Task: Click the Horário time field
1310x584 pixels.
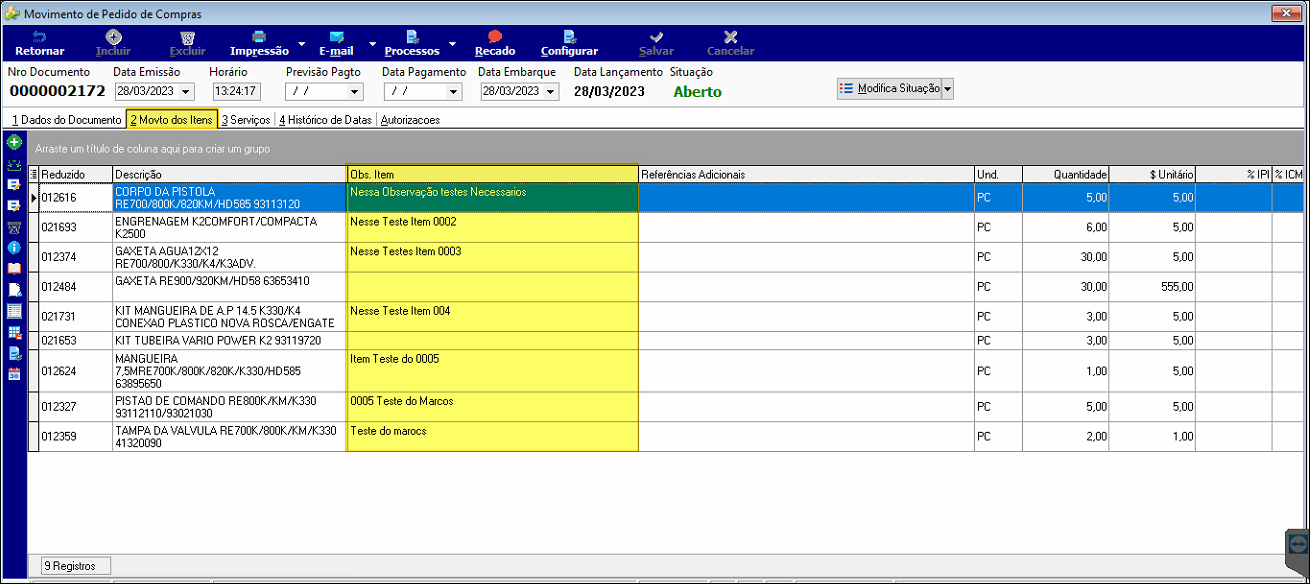Action: 236,91
